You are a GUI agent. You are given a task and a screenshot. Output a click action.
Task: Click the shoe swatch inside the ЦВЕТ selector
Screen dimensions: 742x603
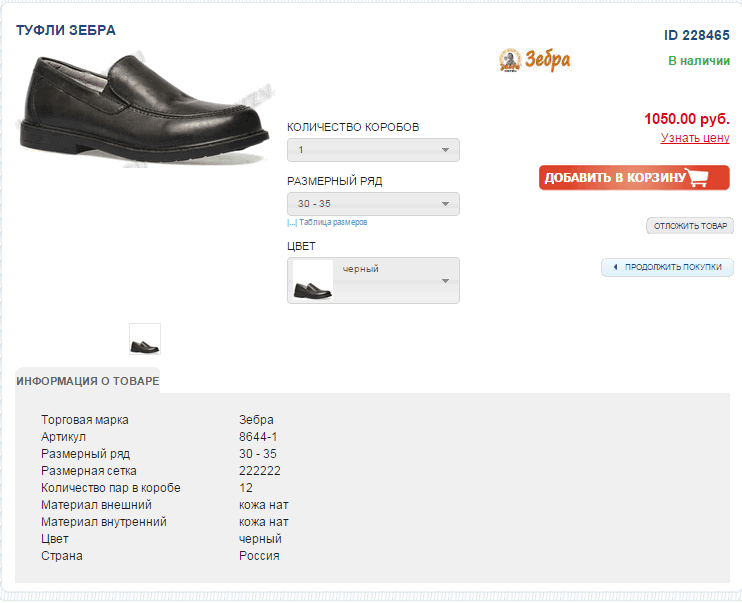(311, 281)
